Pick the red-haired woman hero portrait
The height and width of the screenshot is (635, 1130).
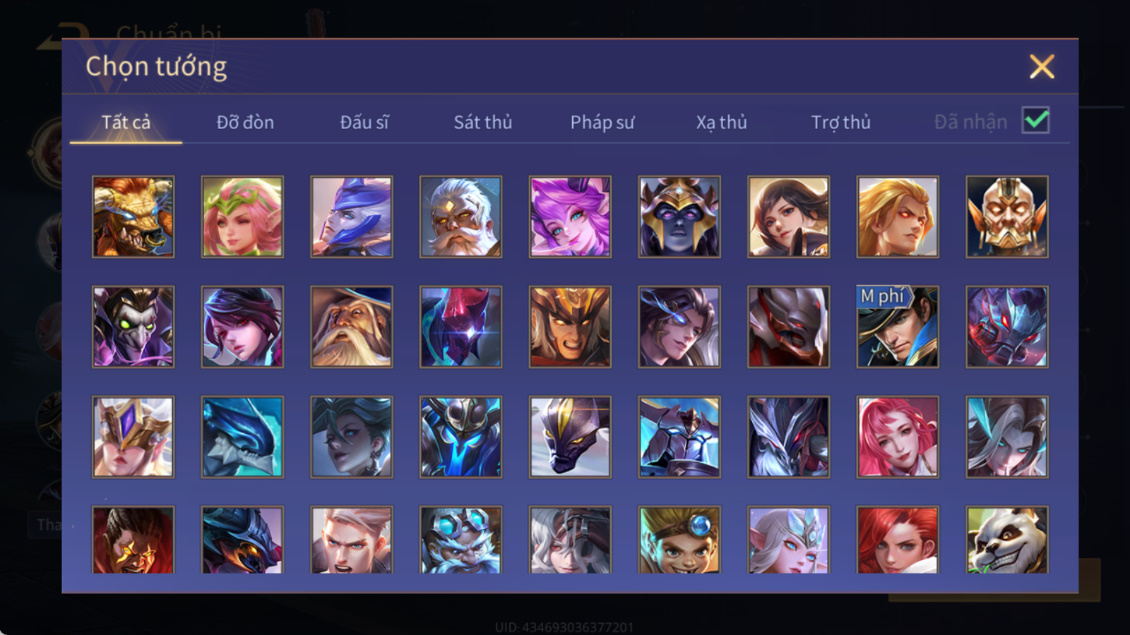897,540
